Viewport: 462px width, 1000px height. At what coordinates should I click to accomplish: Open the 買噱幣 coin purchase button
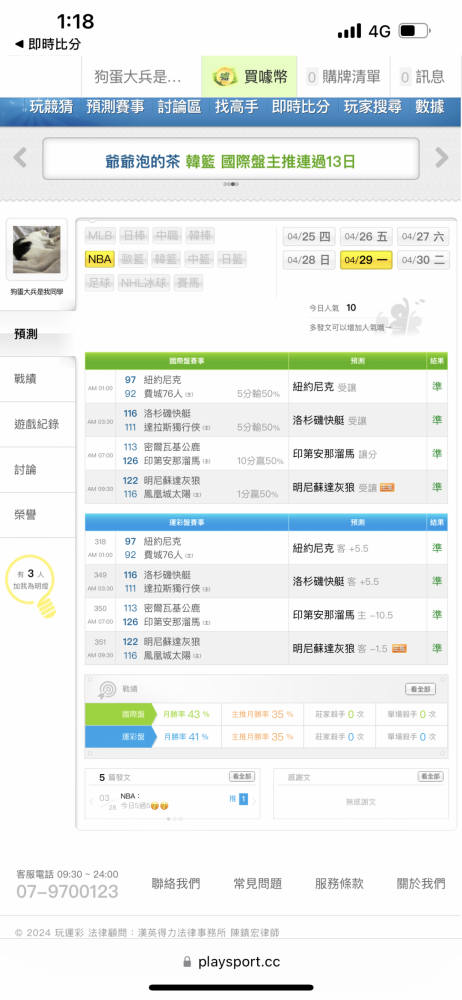tap(249, 77)
